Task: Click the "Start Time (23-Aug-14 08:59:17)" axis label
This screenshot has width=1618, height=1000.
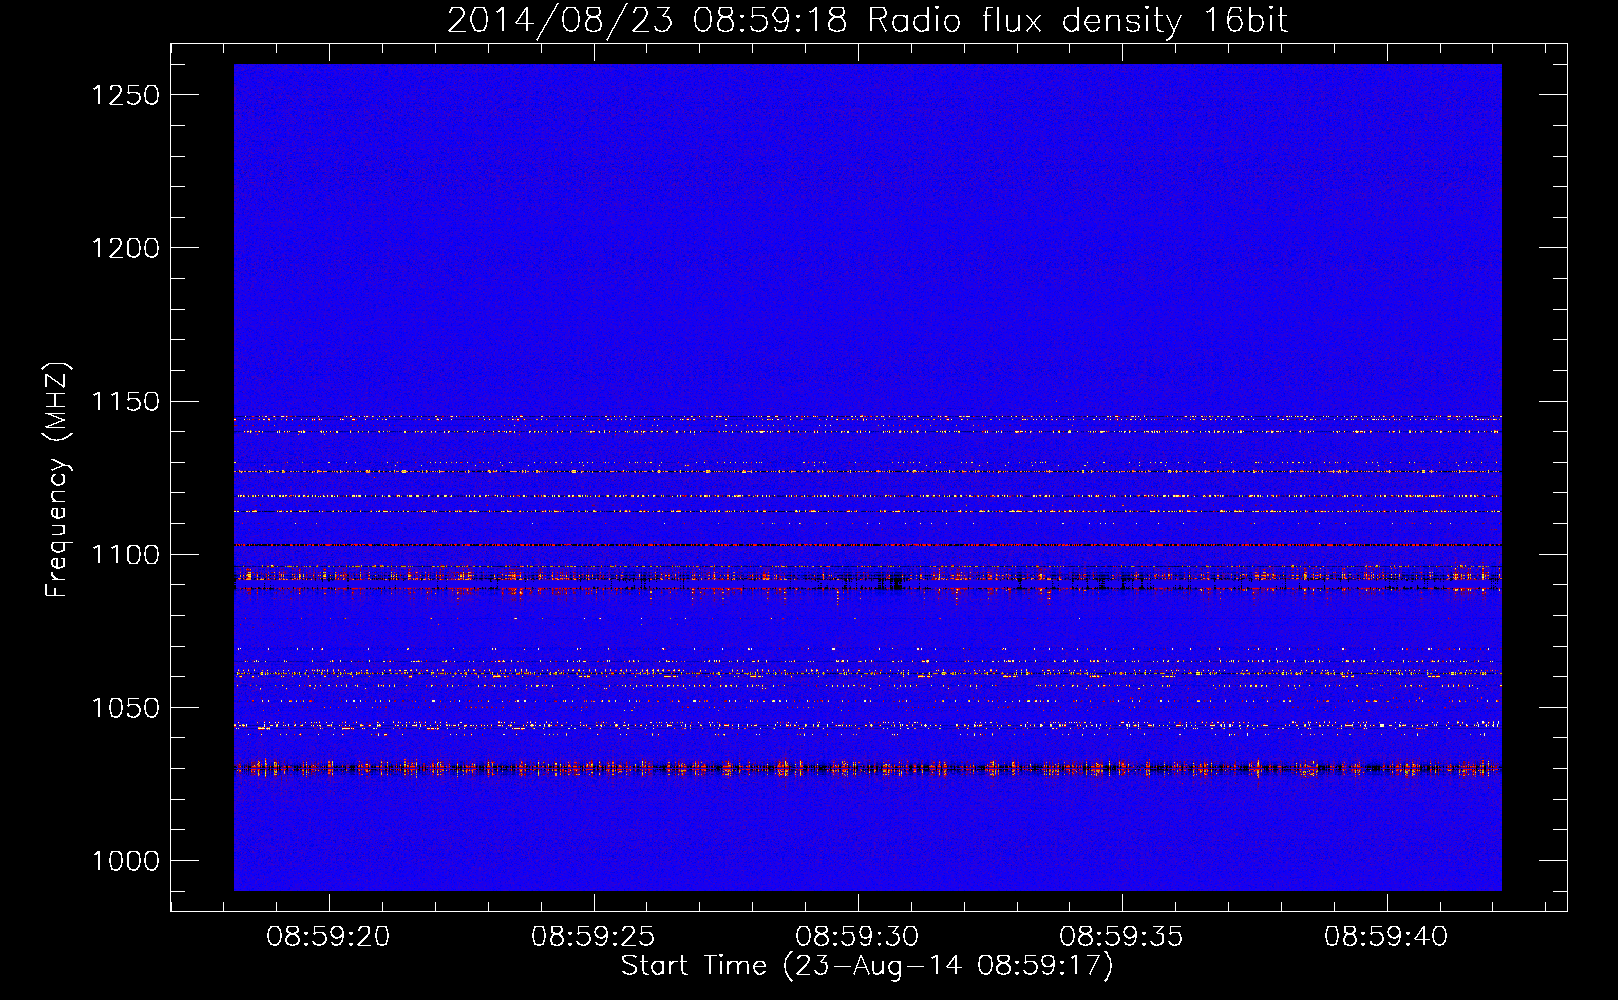Action: (867, 966)
